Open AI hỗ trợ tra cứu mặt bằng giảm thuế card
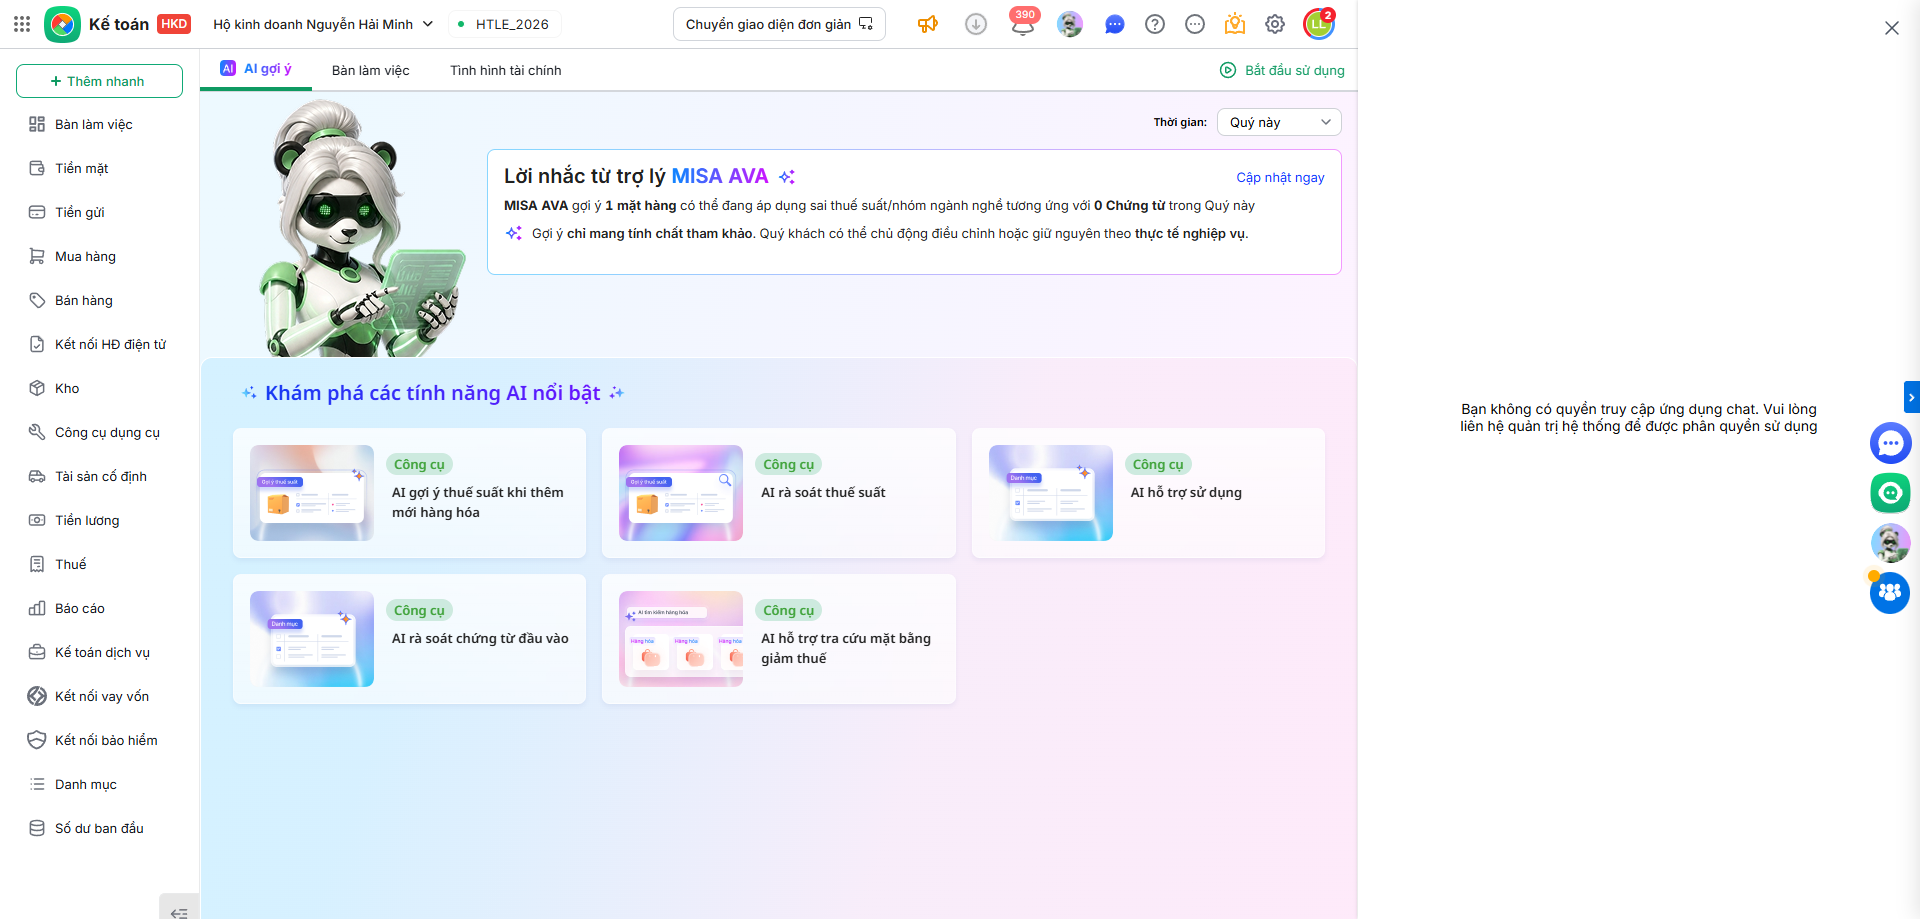 [x=779, y=639]
